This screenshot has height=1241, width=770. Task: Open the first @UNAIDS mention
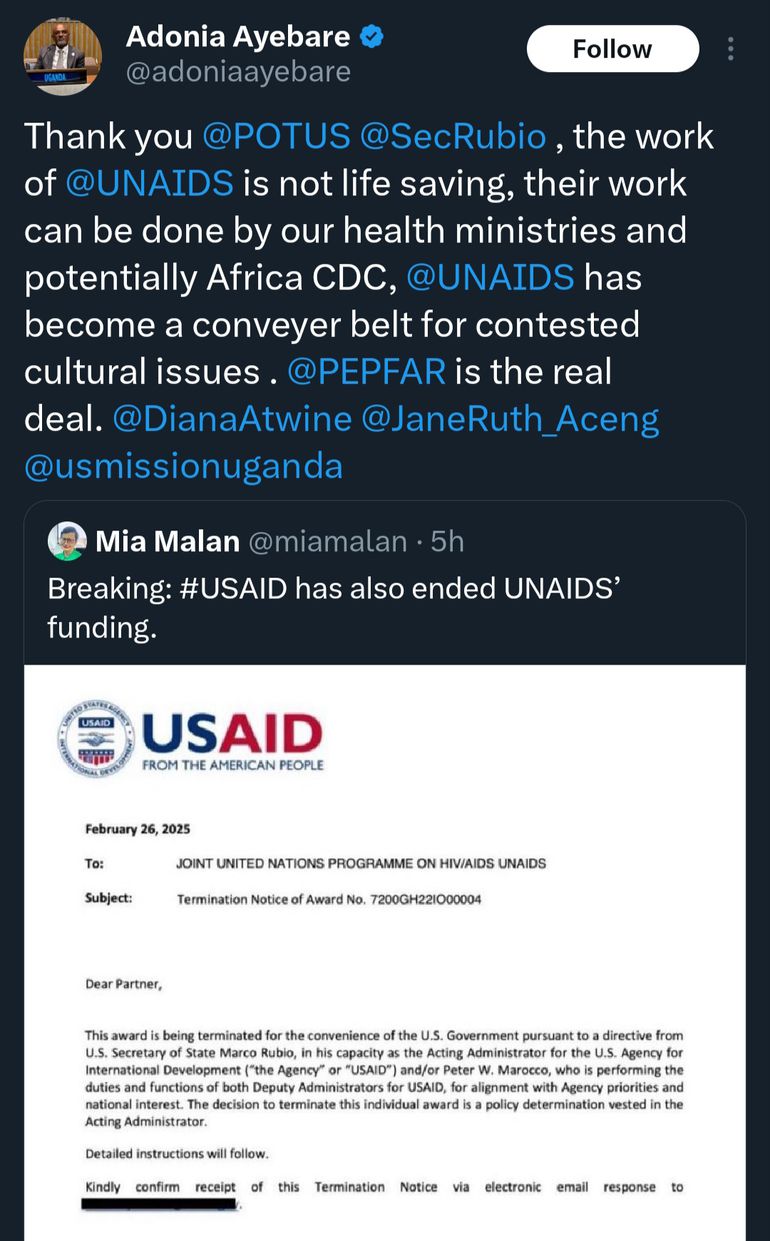coord(149,183)
